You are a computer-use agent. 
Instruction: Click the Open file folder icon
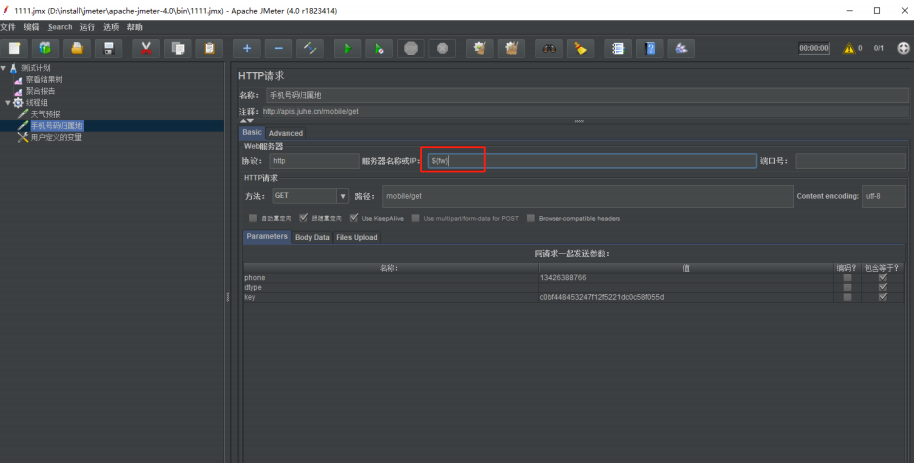(76, 48)
